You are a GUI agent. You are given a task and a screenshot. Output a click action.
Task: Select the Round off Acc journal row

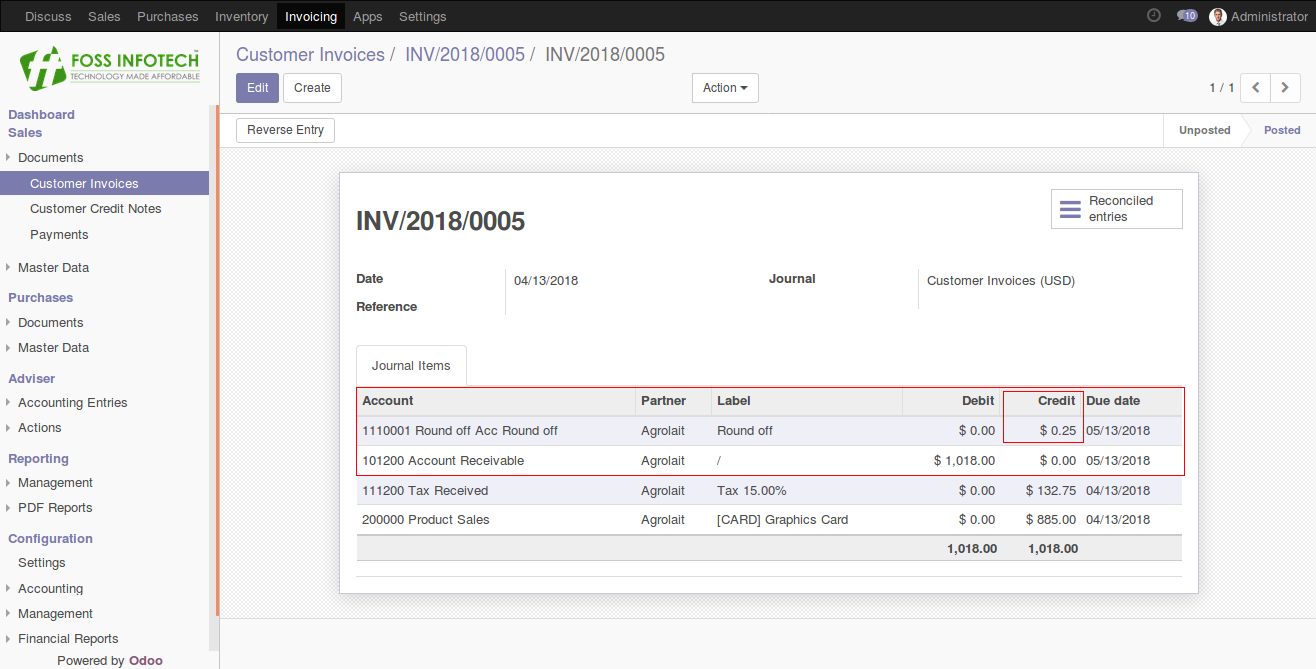769,431
